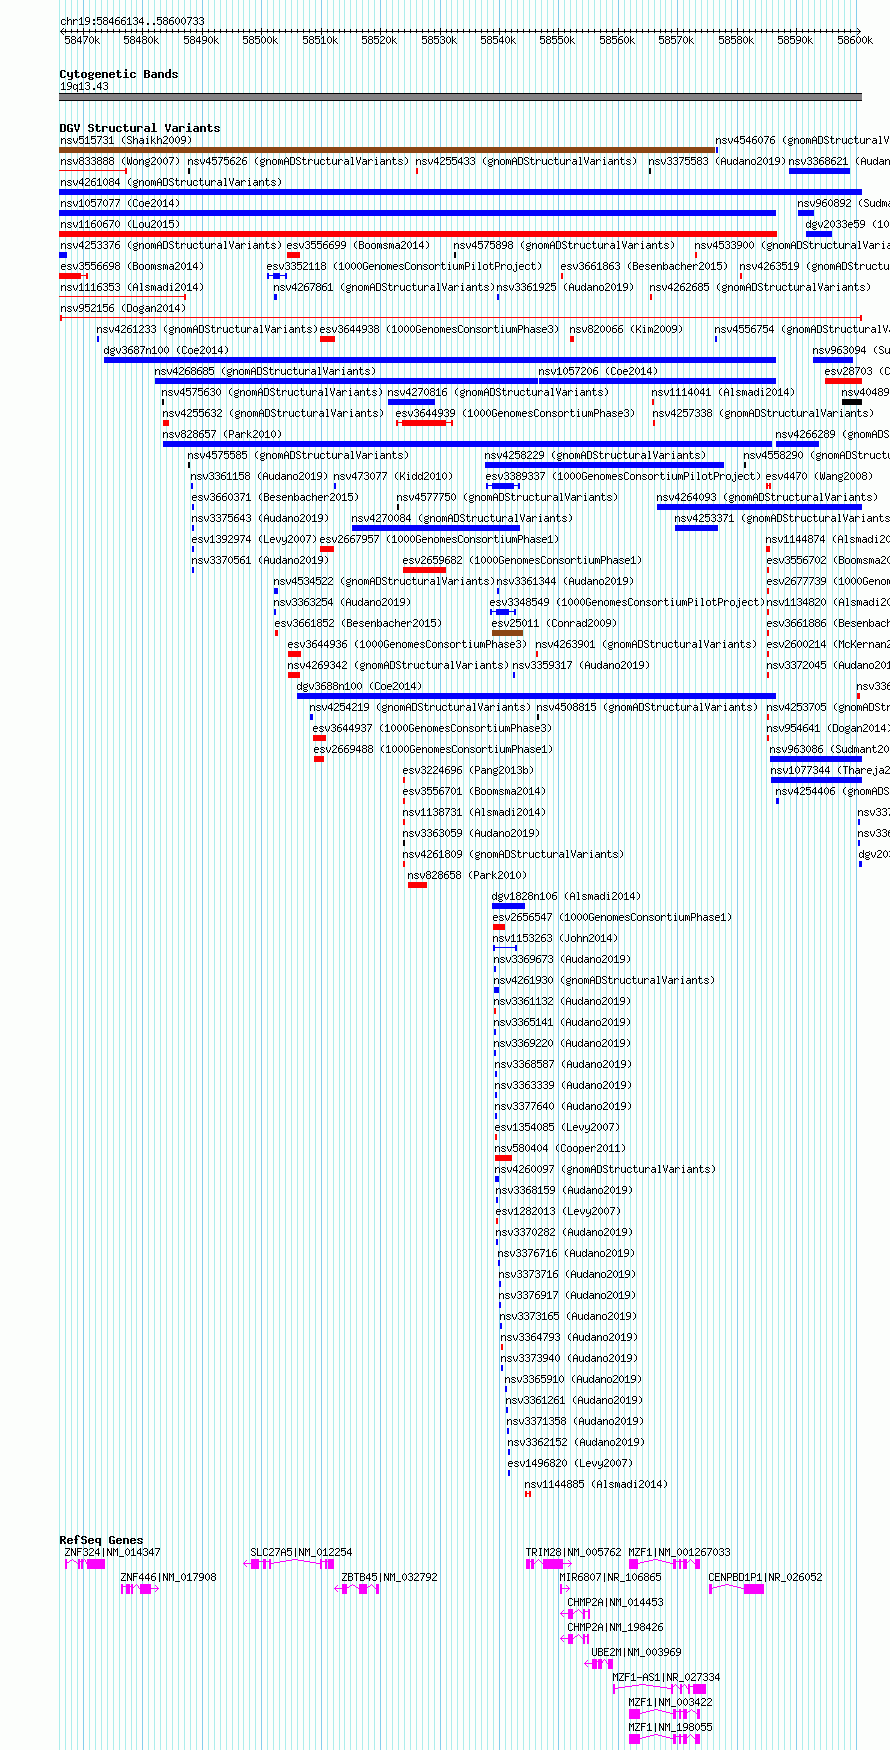Select the blue nsv4270816 variant bar
890x1750 pixels.
[x=411, y=402]
